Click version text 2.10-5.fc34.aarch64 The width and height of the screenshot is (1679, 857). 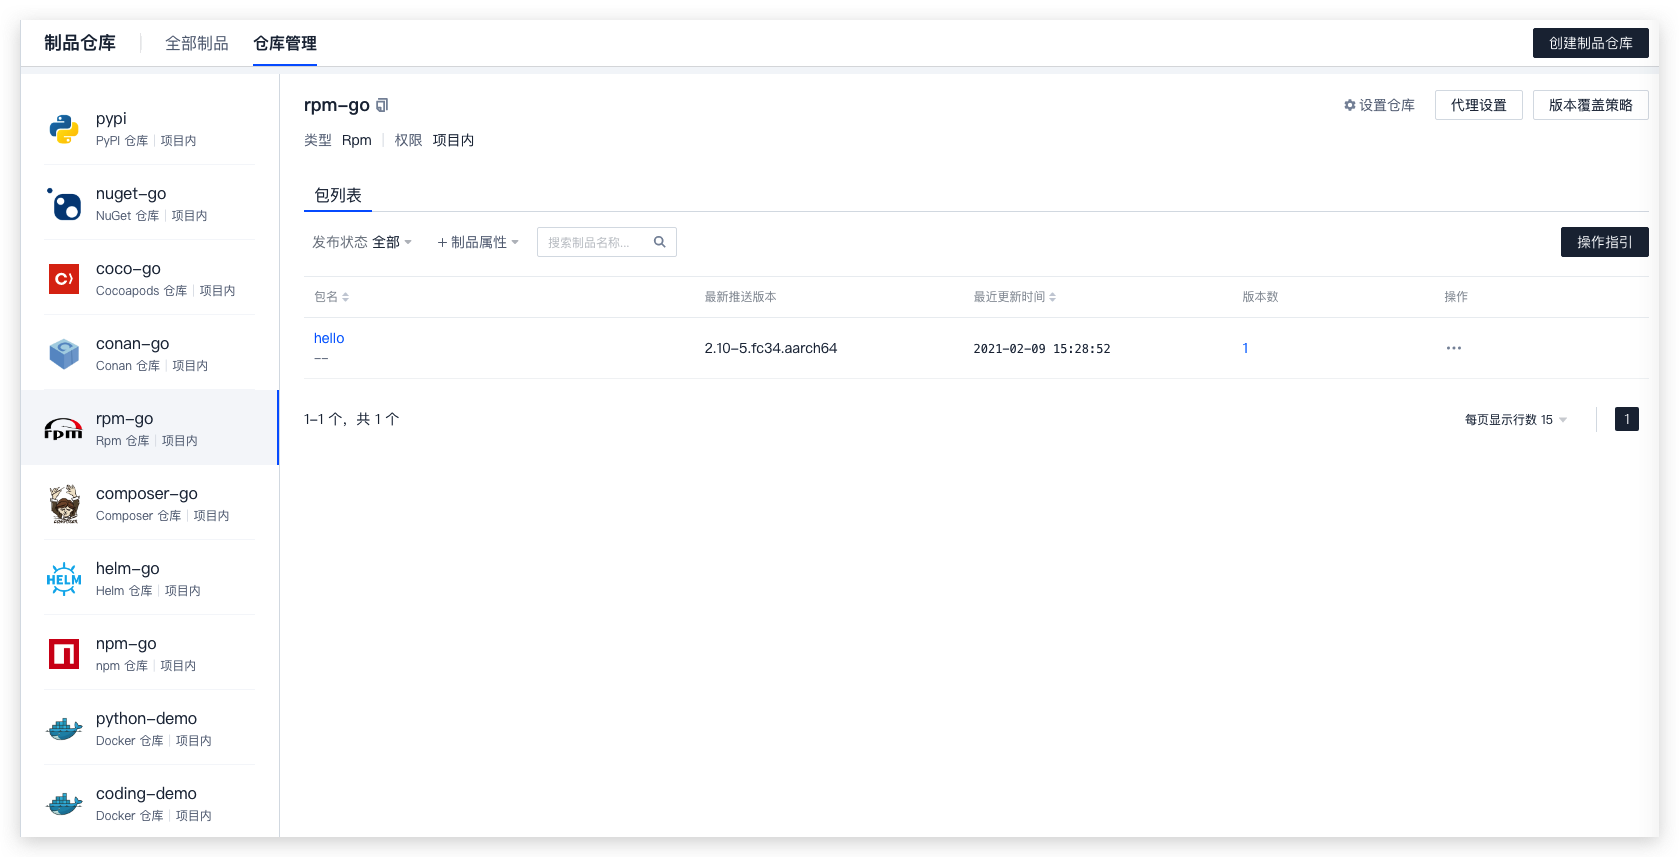coord(771,348)
